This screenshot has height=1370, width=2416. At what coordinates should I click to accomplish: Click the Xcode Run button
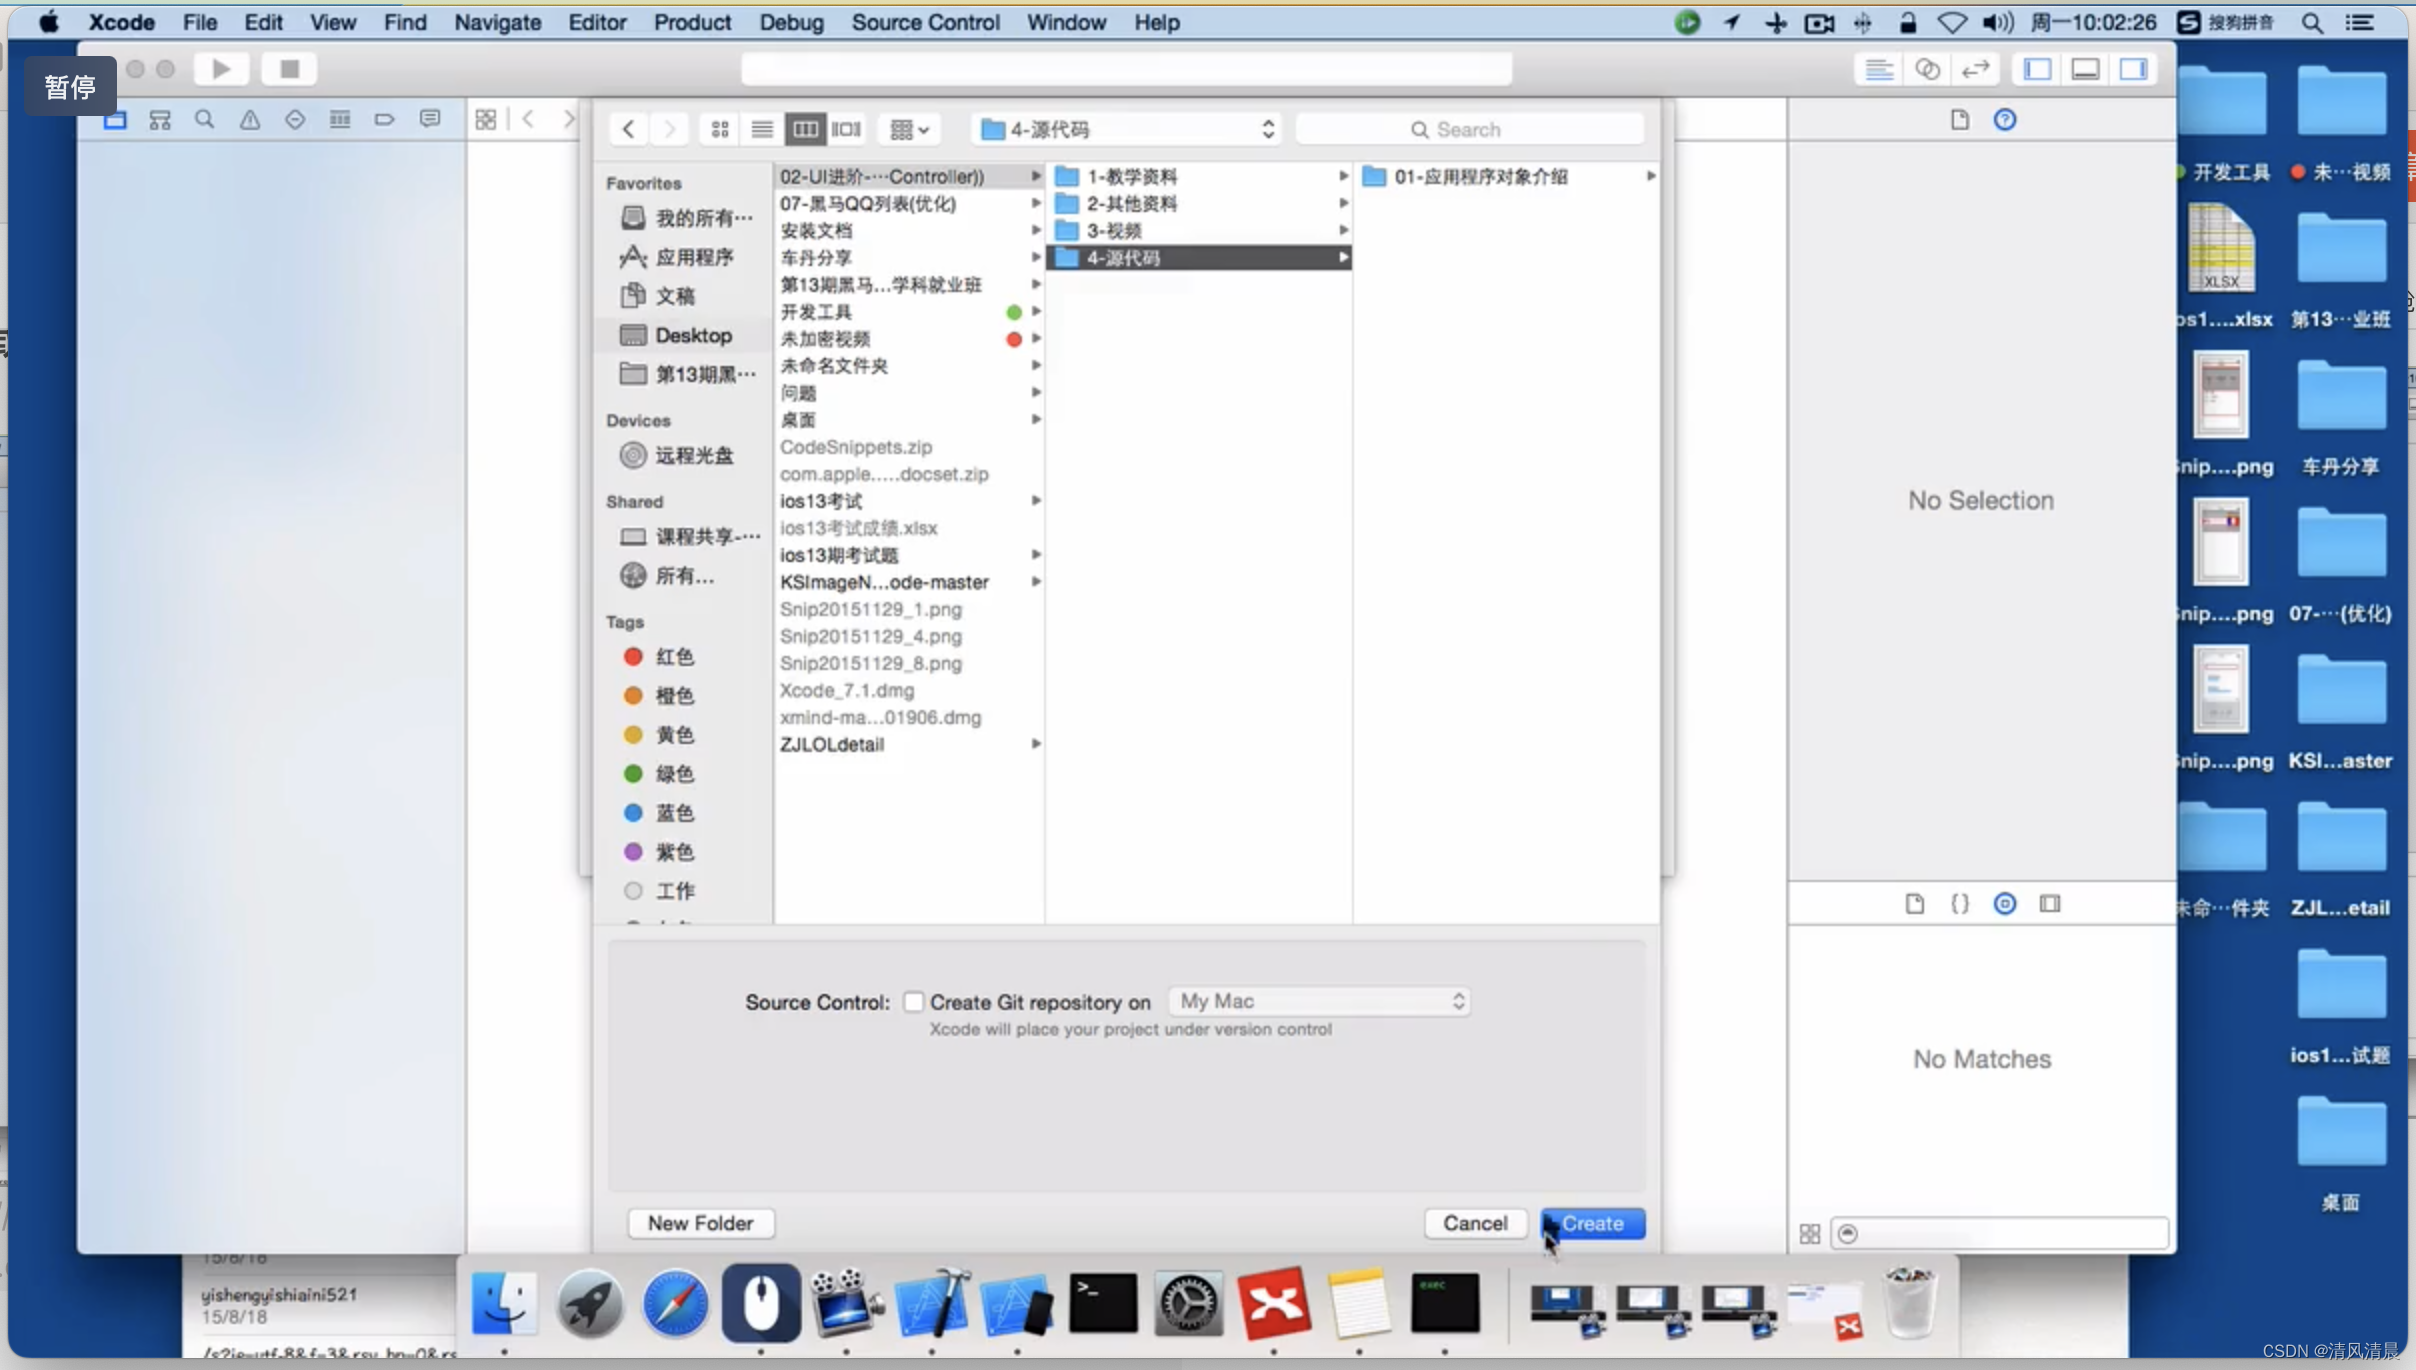[x=221, y=69]
